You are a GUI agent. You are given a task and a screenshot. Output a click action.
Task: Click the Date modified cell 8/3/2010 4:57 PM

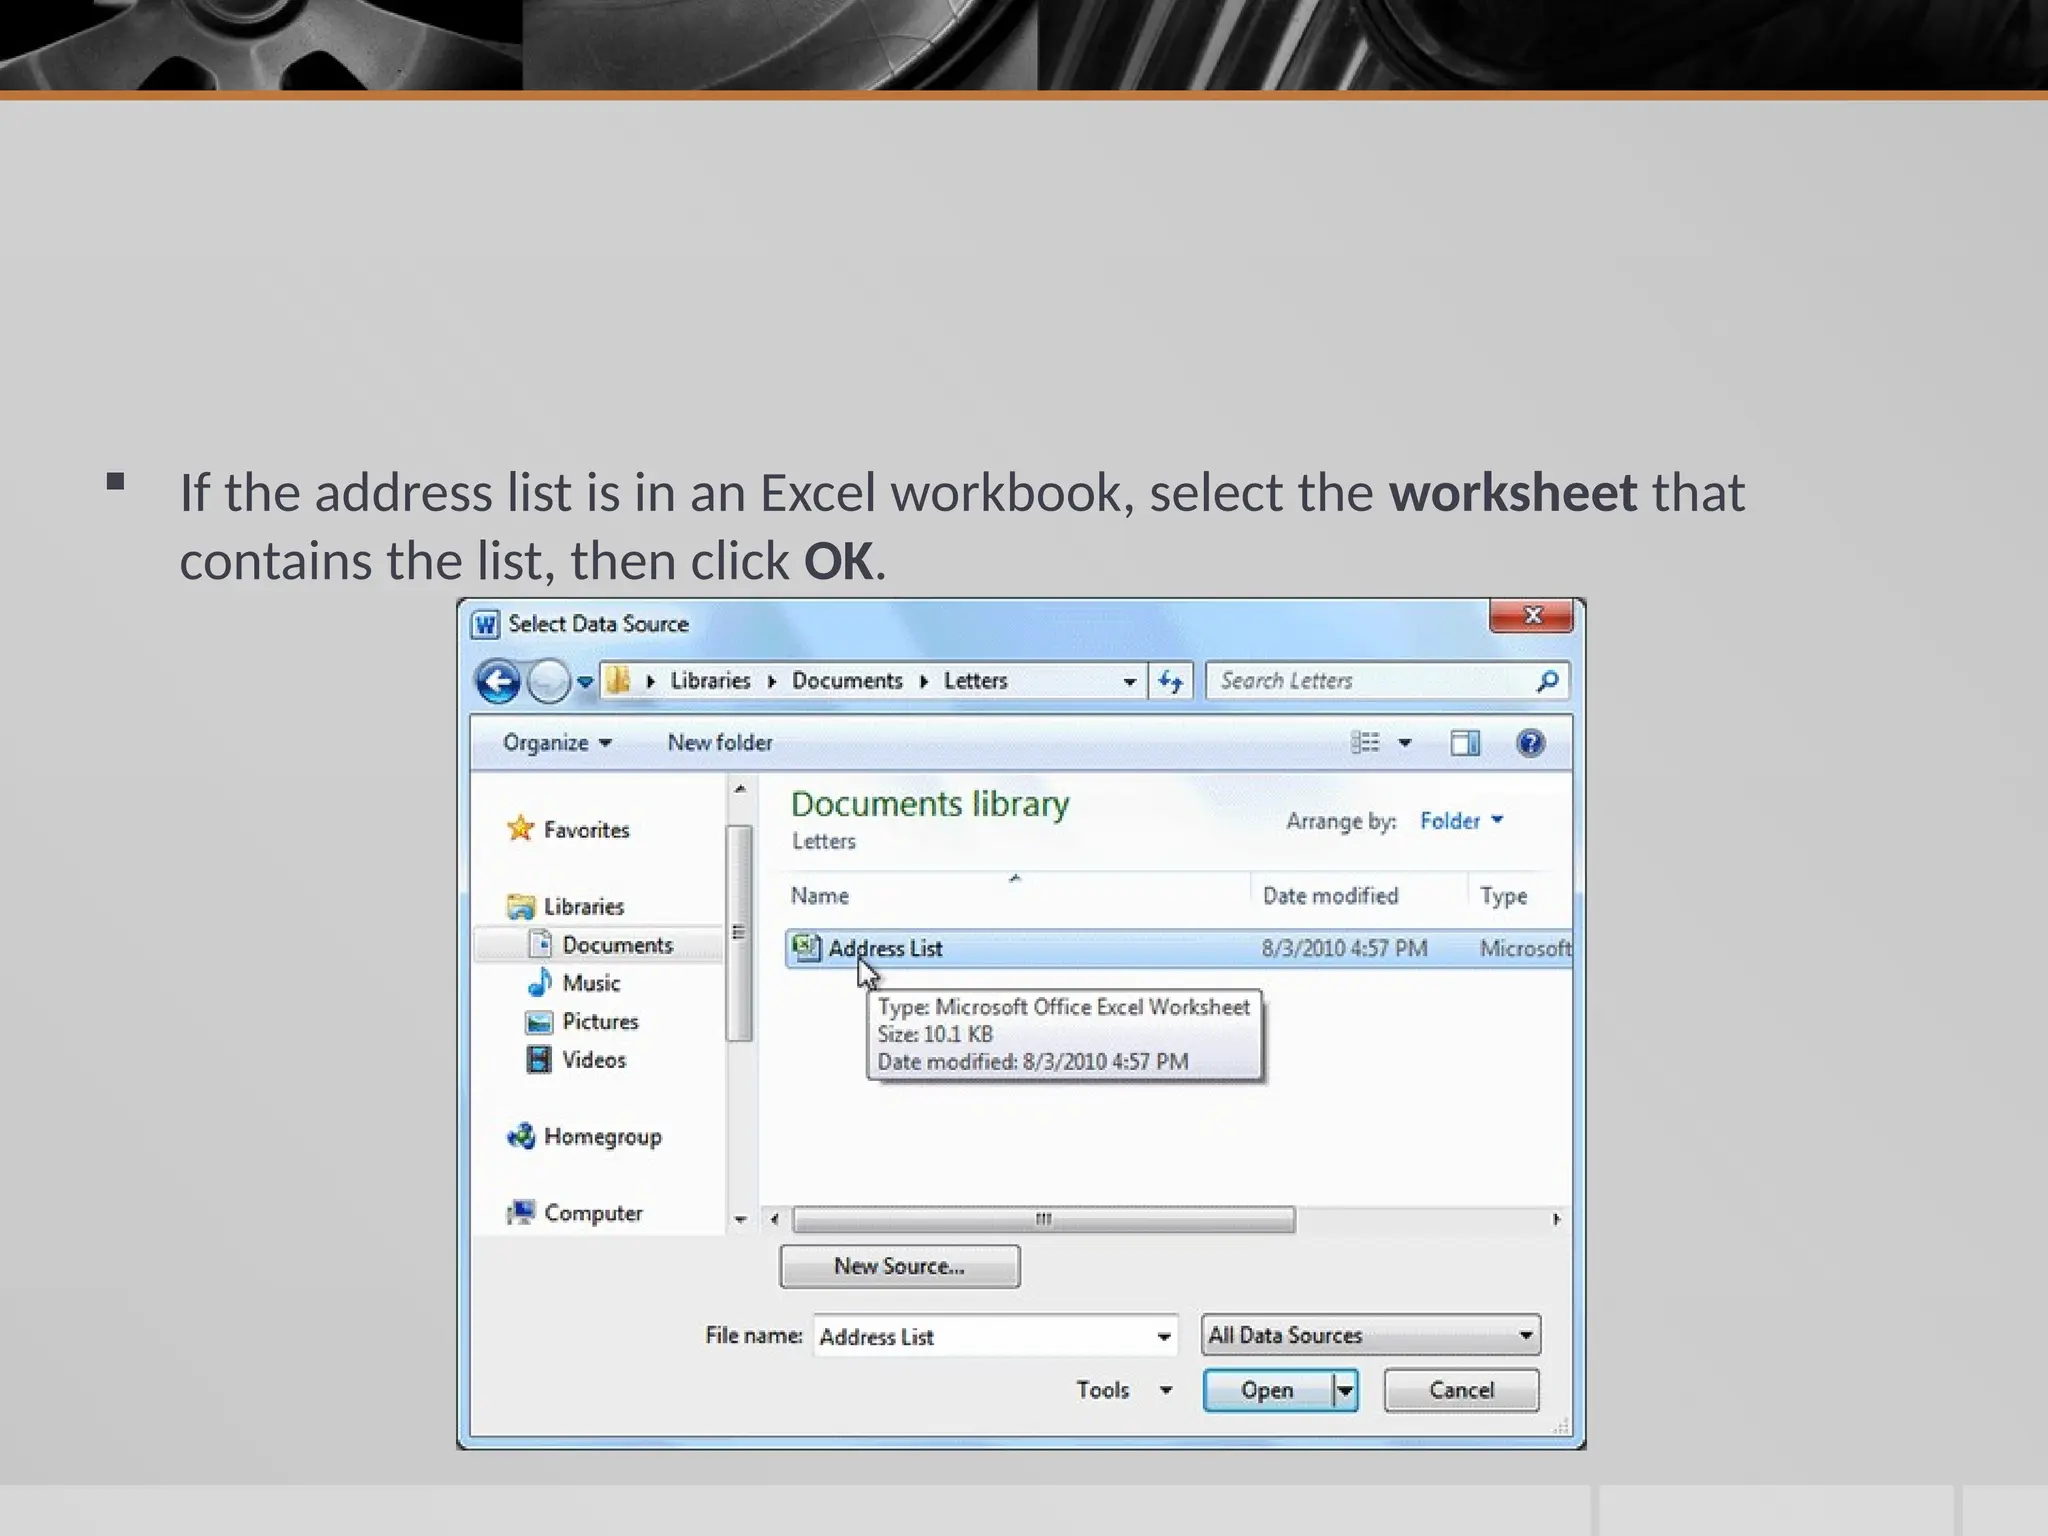click(x=1344, y=948)
